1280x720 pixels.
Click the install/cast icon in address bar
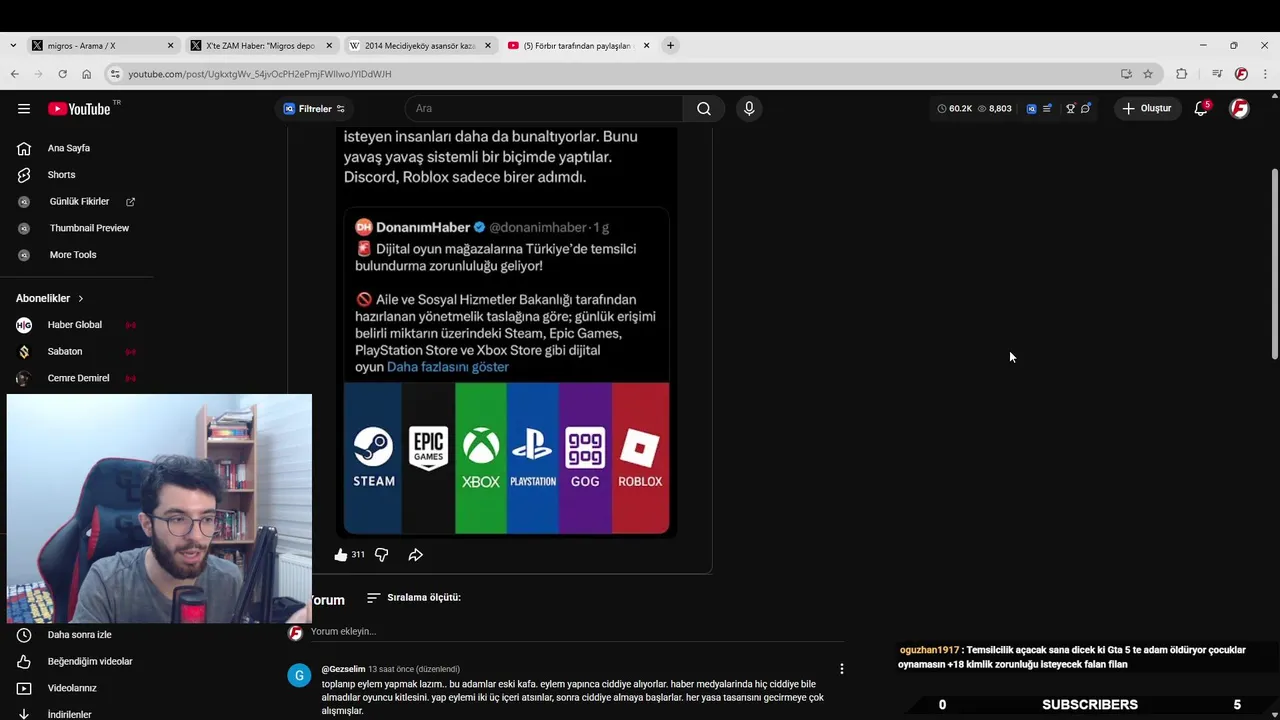(1126, 74)
